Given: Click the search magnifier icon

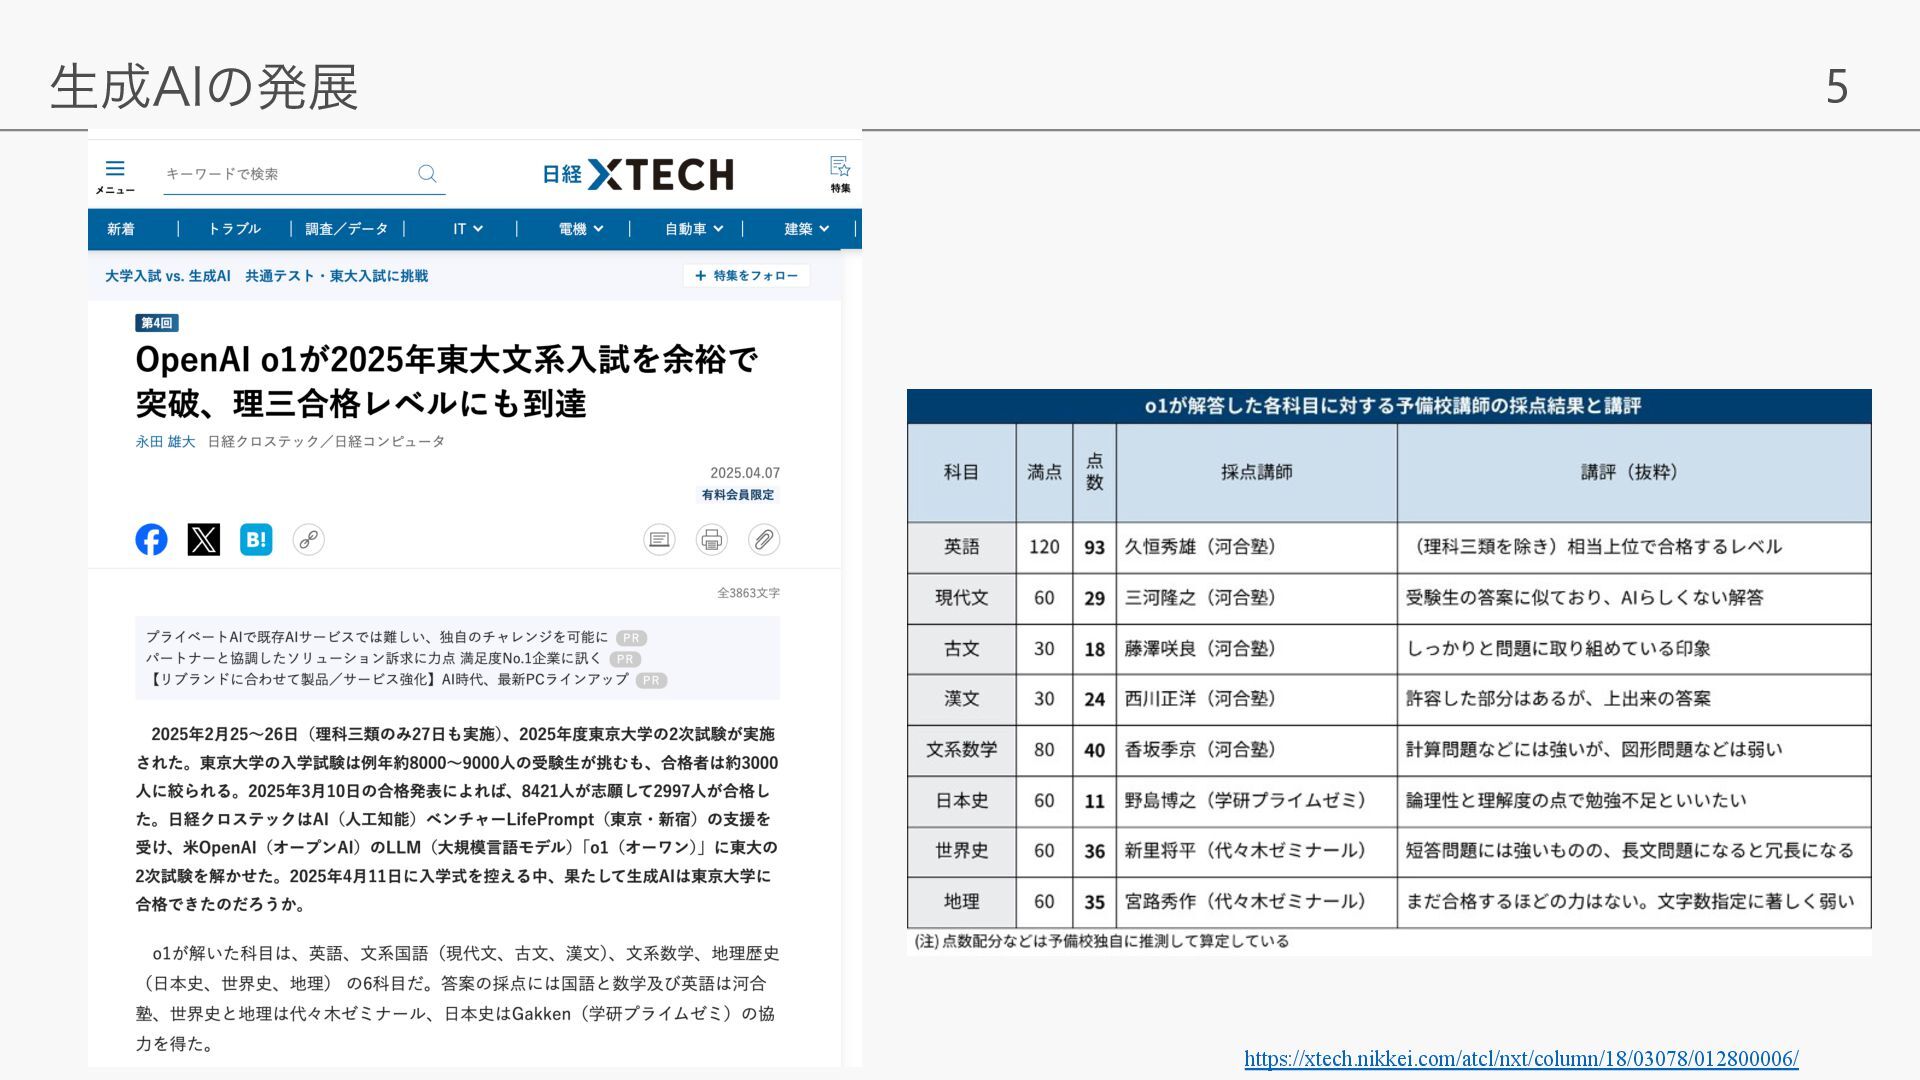Looking at the screenshot, I should [x=427, y=174].
